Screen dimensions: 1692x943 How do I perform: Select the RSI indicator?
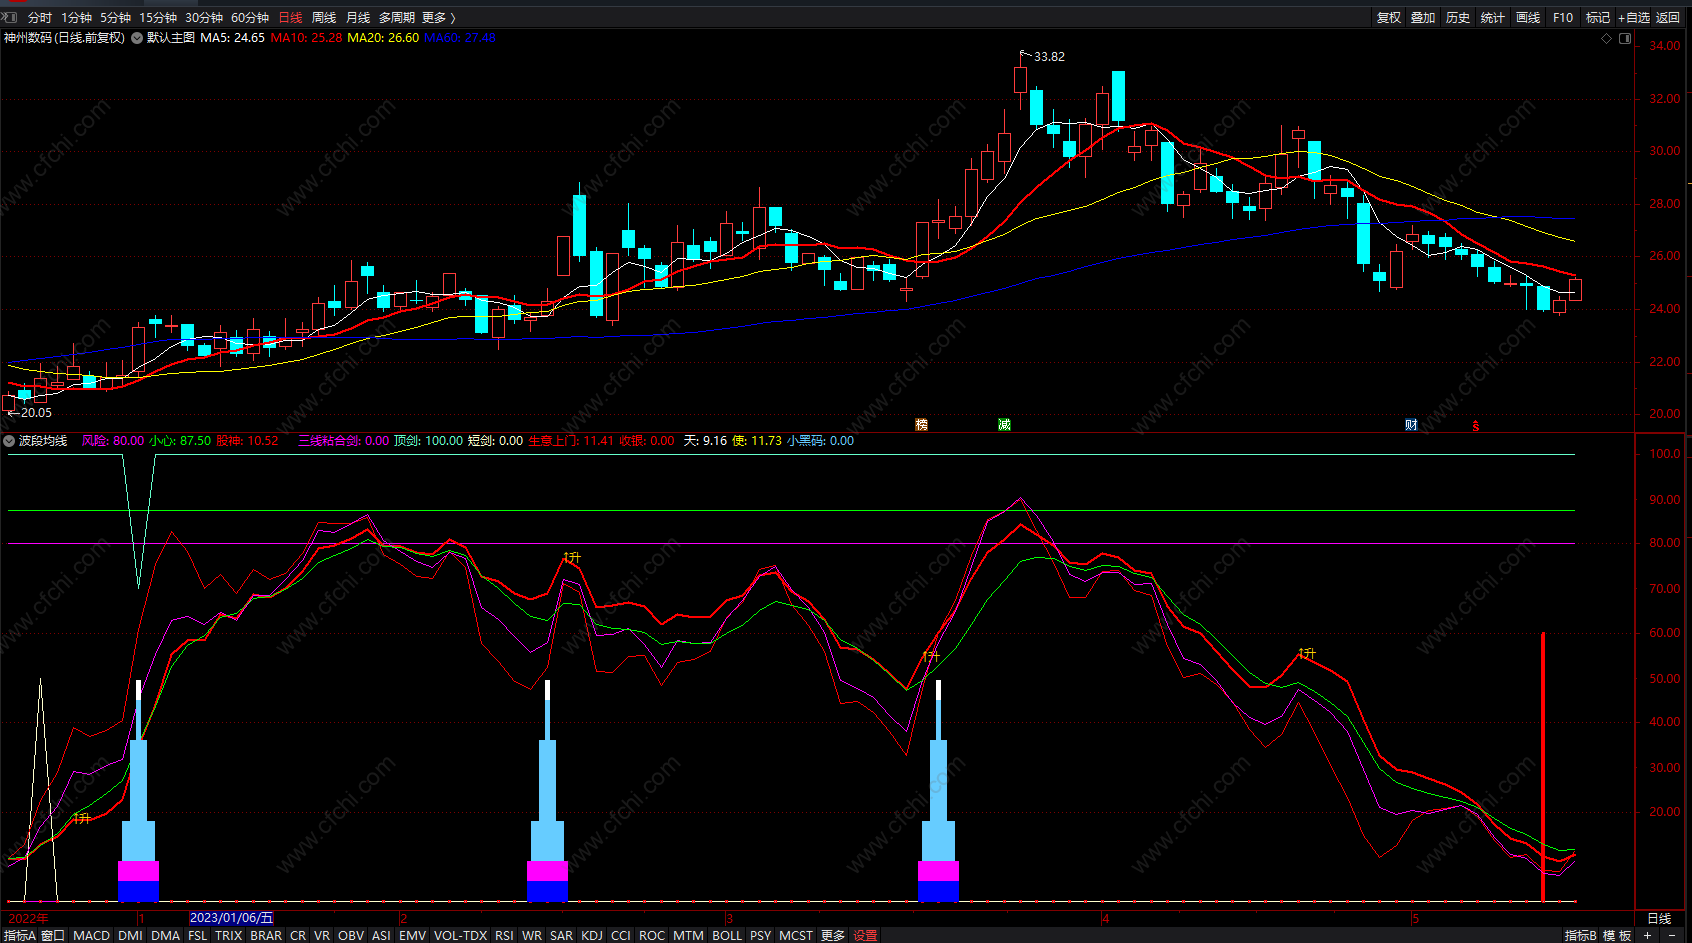click(x=504, y=936)
